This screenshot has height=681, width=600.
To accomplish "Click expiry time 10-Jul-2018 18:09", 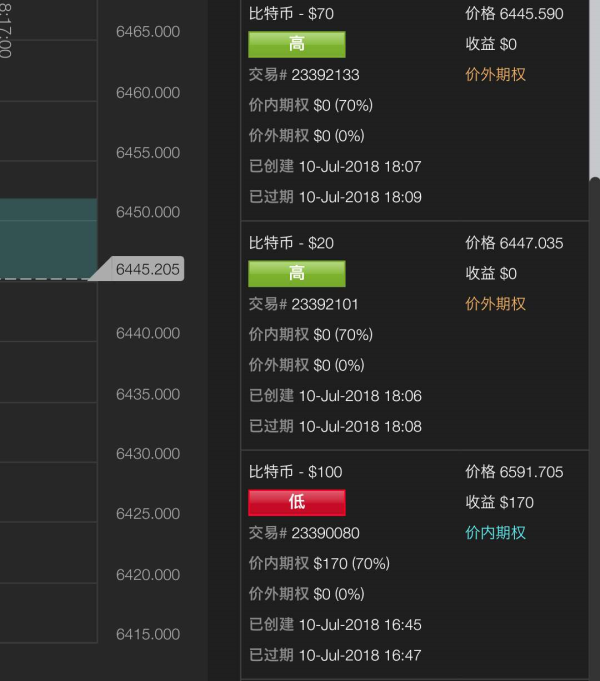I will click(360, 197).
